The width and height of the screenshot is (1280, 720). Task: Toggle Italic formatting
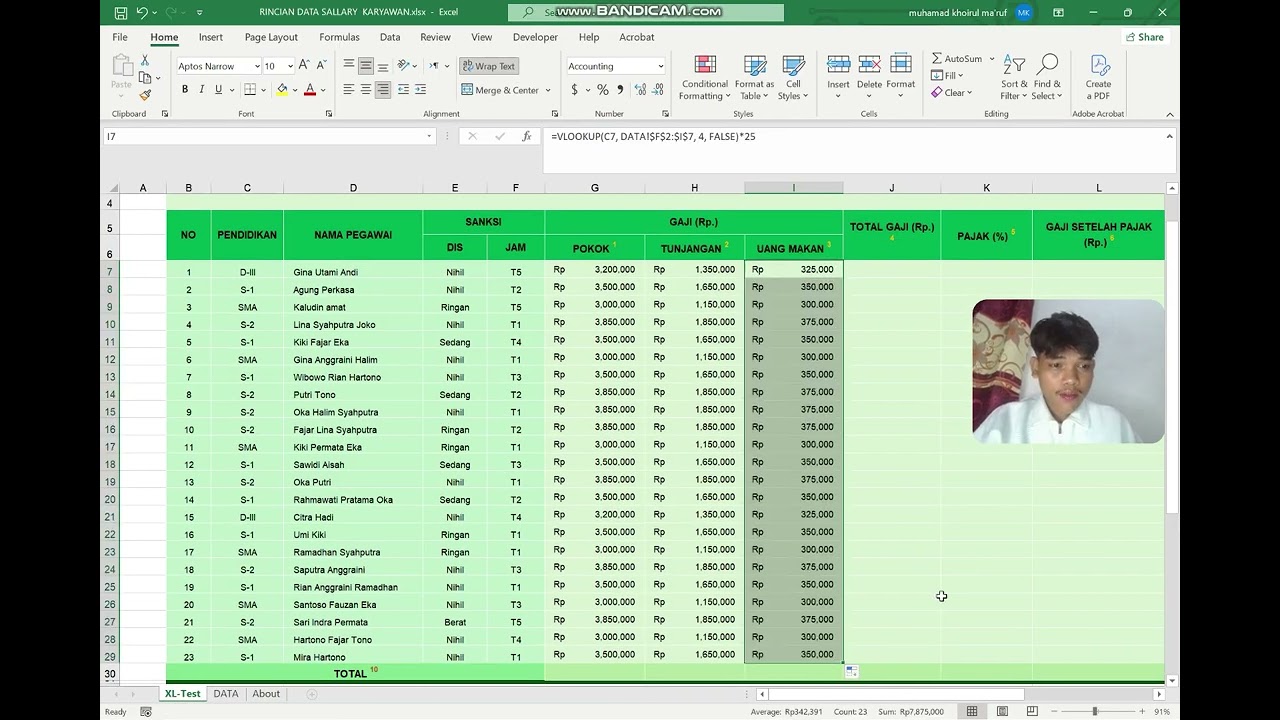click(x=202, y=90)
